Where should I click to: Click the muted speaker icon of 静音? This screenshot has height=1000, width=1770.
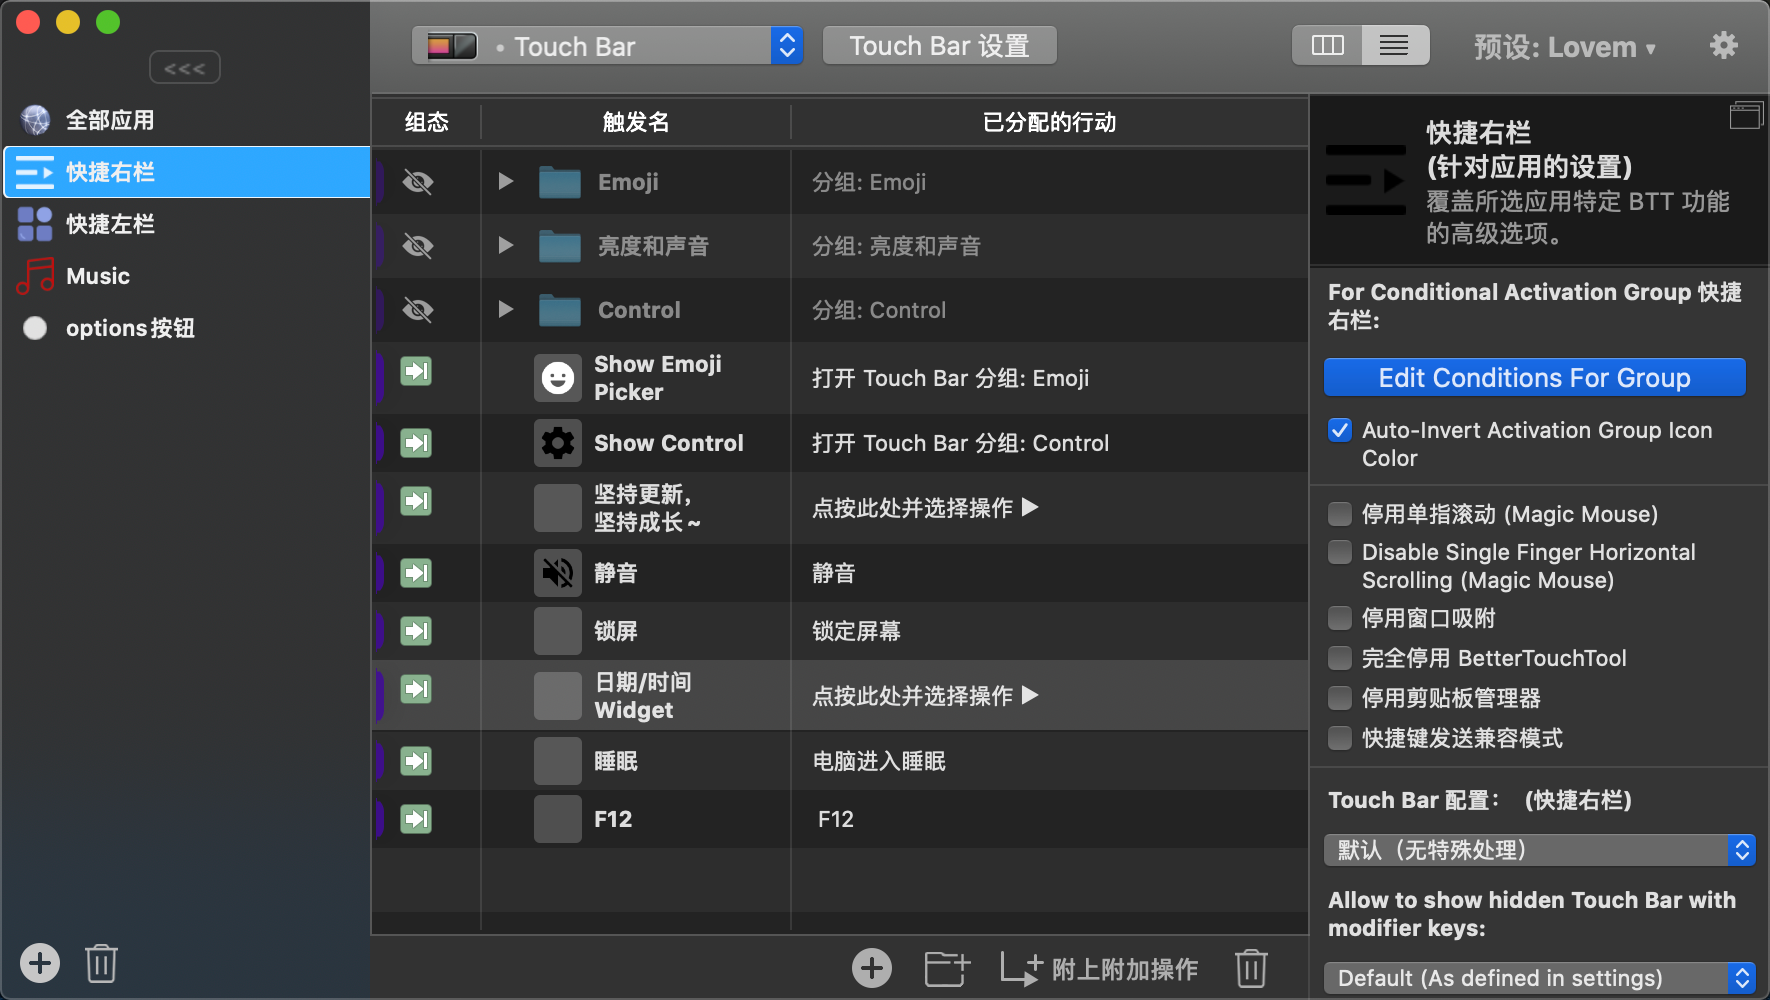point(558,573)
